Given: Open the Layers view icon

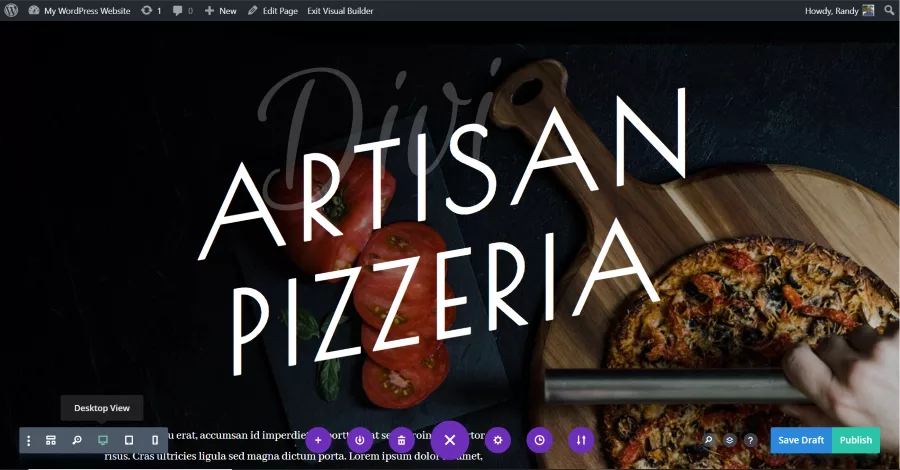Looking at the screenshot, I should 730,440.
